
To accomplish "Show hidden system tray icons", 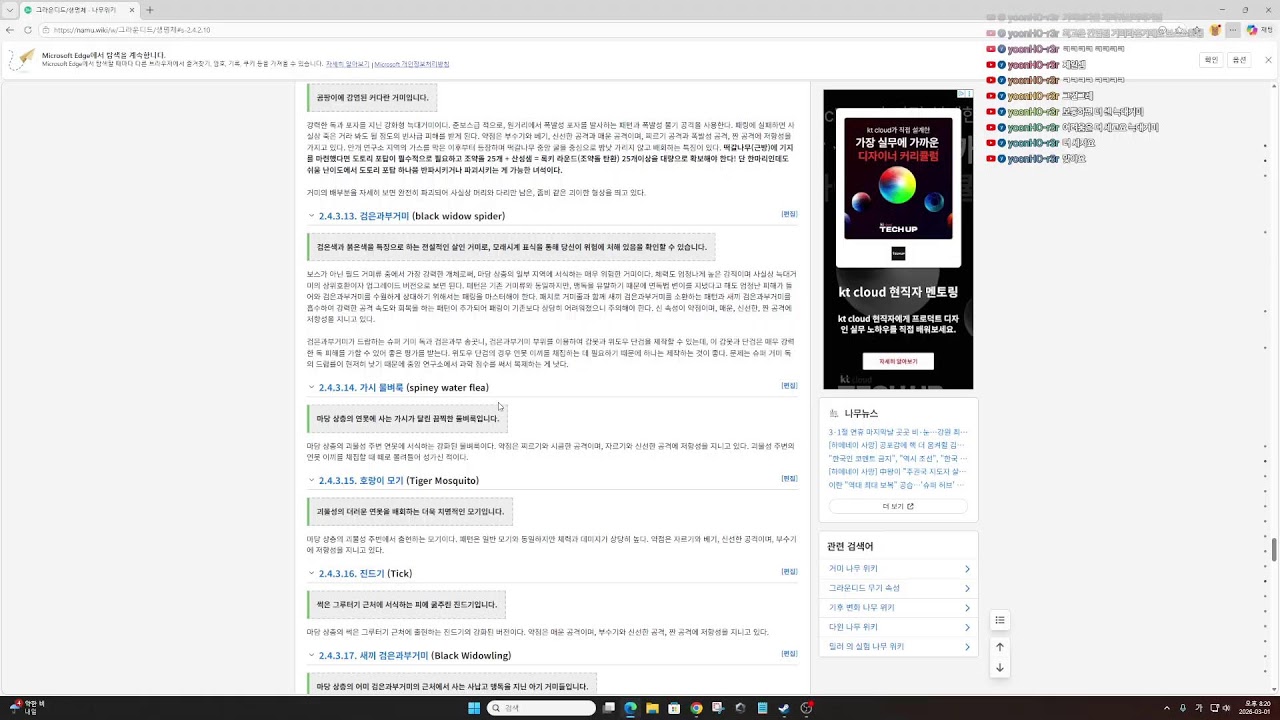I will (x=1166, y=708).
